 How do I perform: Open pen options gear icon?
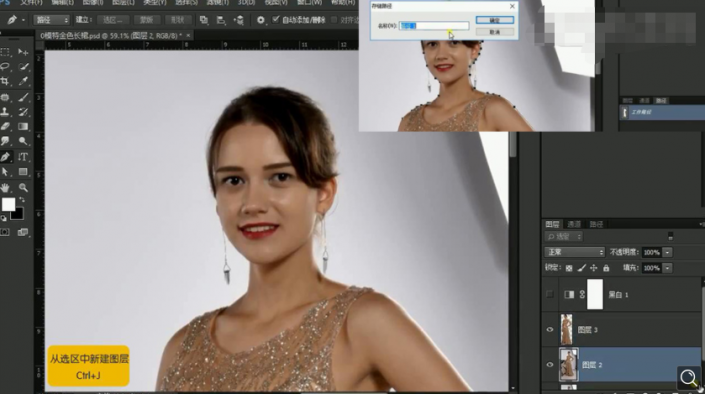click(260, 20)
